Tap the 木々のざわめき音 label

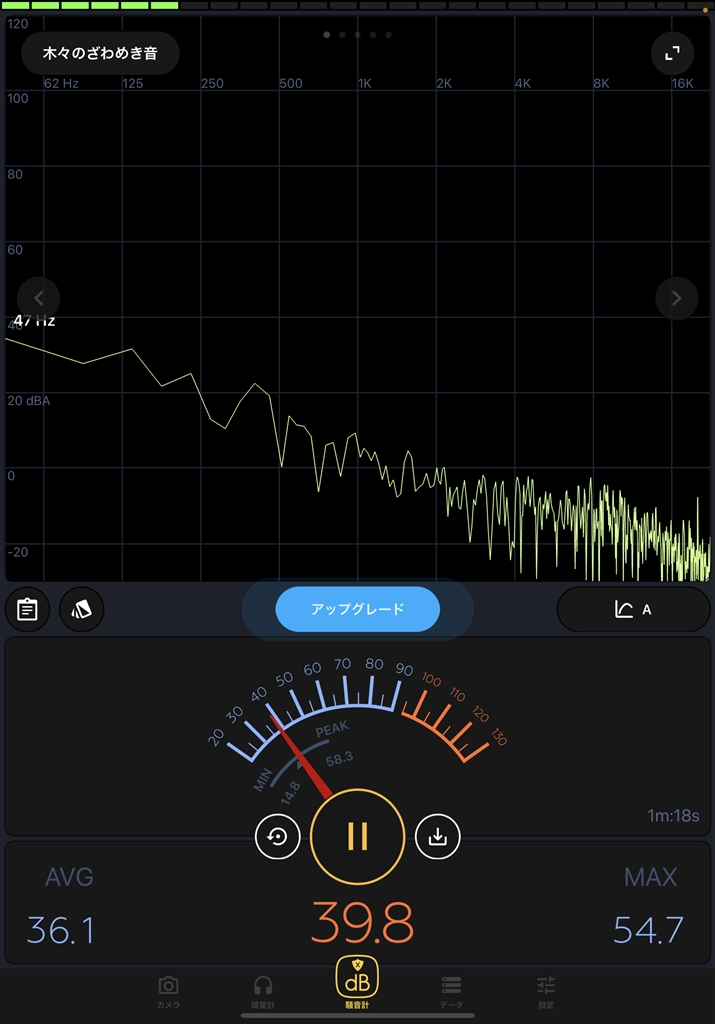pyautogui.click(x=100, y=53)
